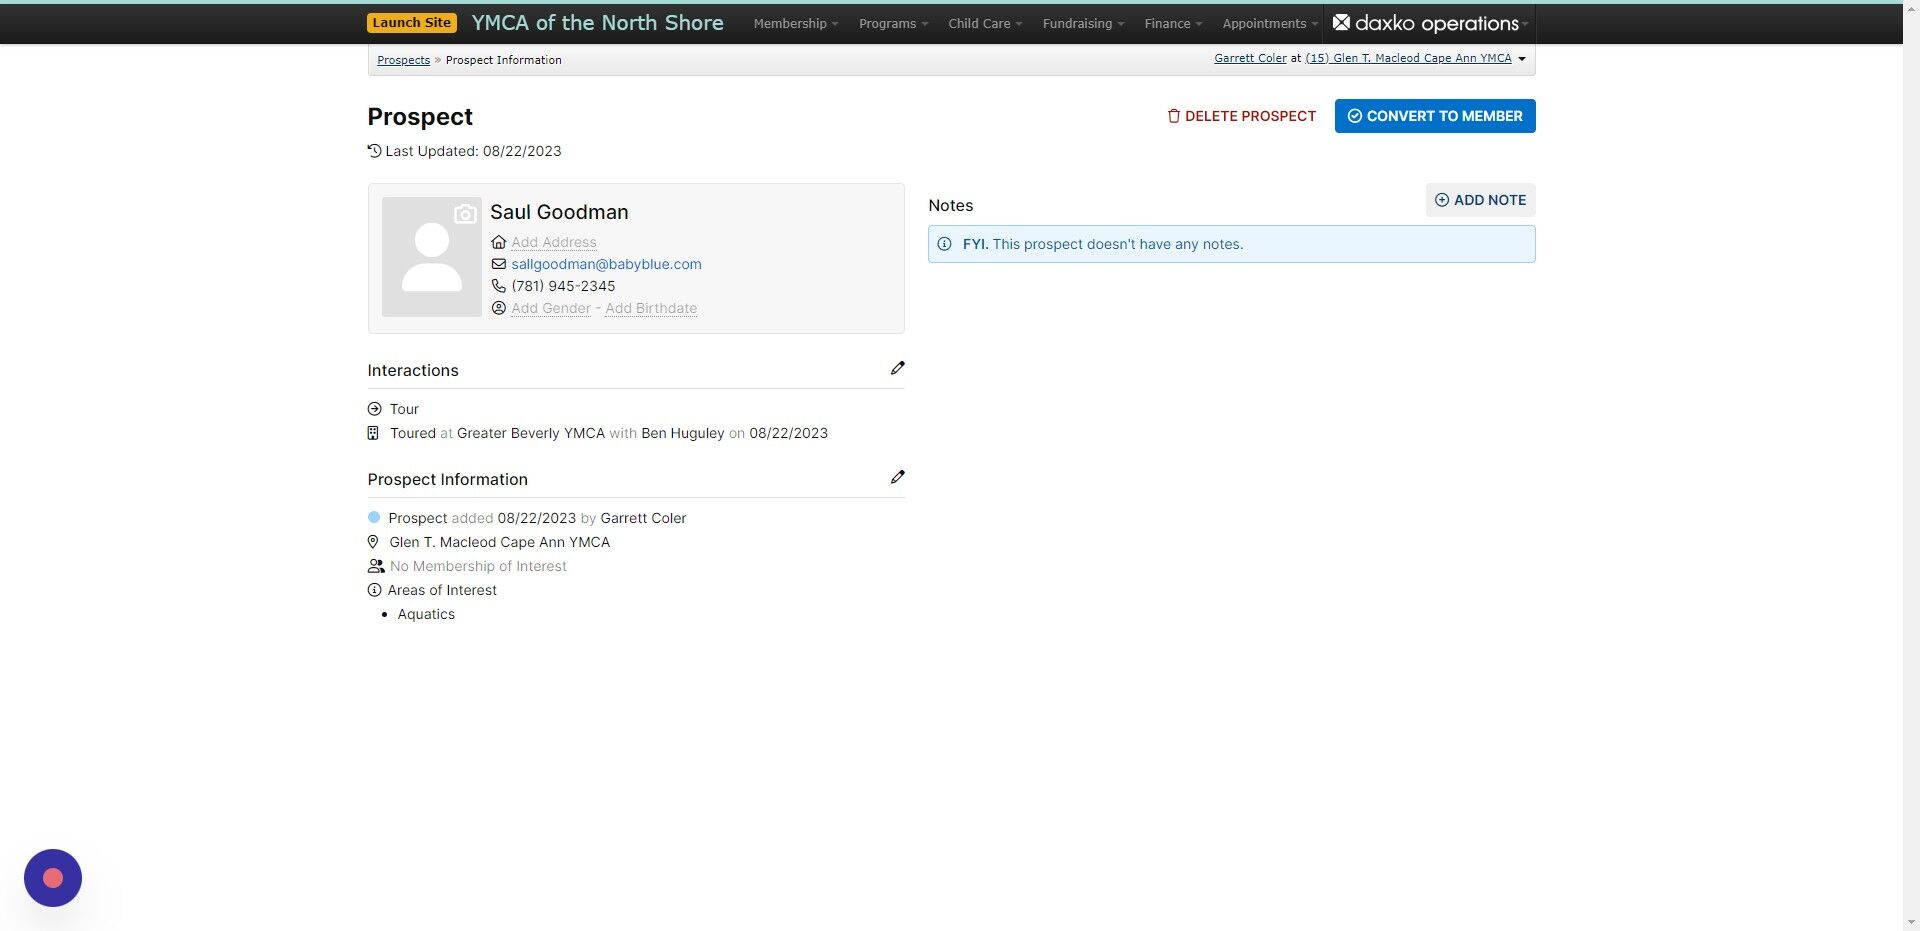Click the Launch Site button
This screenshot has width=1920, height=931.
[412, 23]
